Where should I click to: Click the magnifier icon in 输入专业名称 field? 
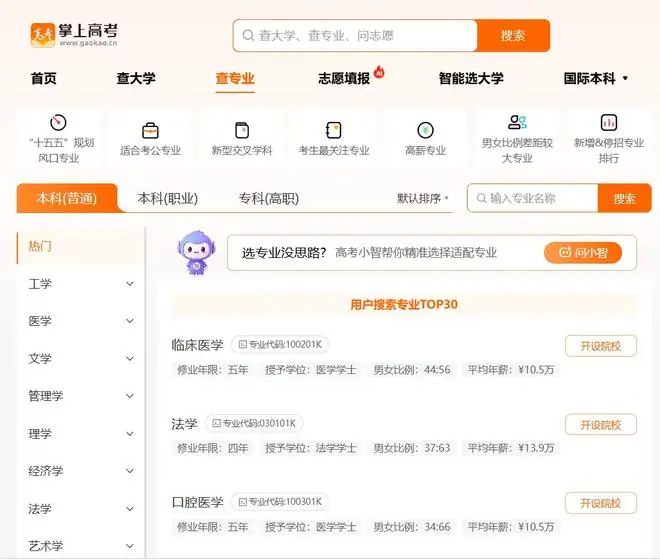tap(482, 198)
